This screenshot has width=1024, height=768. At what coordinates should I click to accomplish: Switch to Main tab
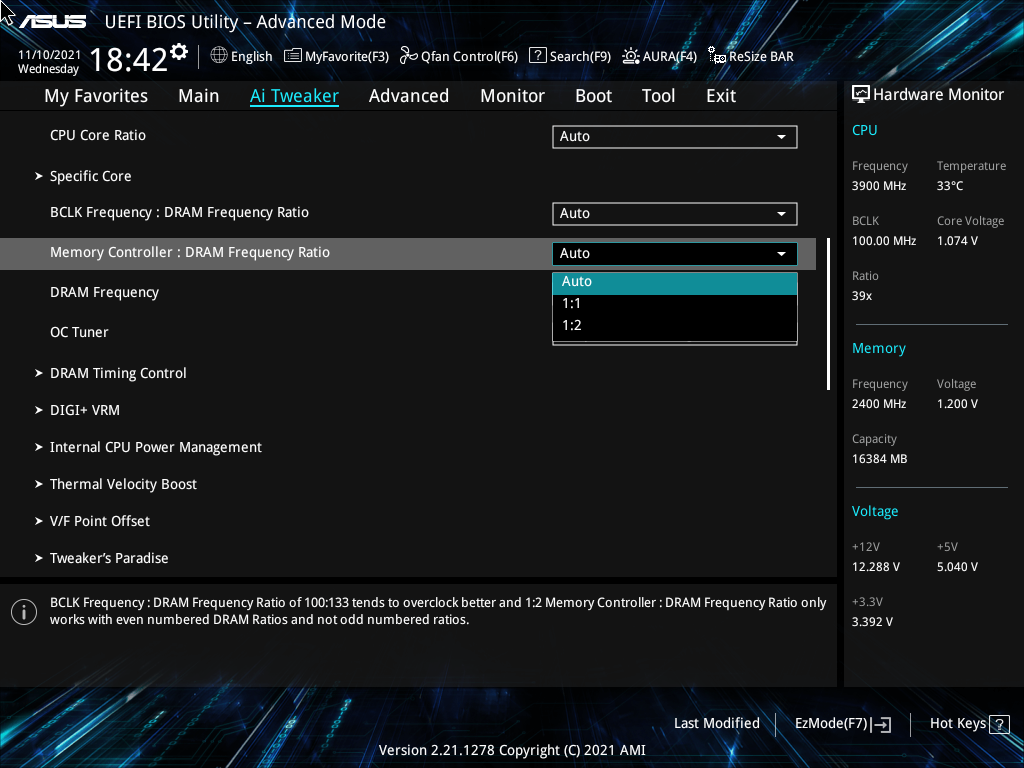point(199,96)
